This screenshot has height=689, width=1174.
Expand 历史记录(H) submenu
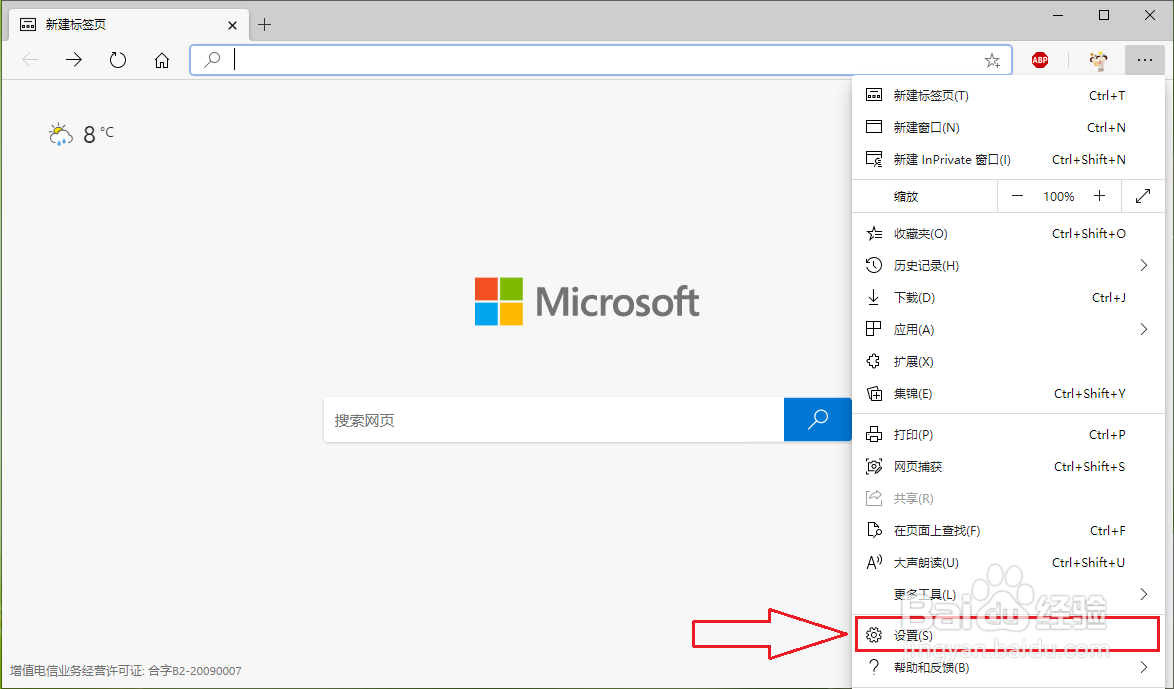coord(1009,266)
